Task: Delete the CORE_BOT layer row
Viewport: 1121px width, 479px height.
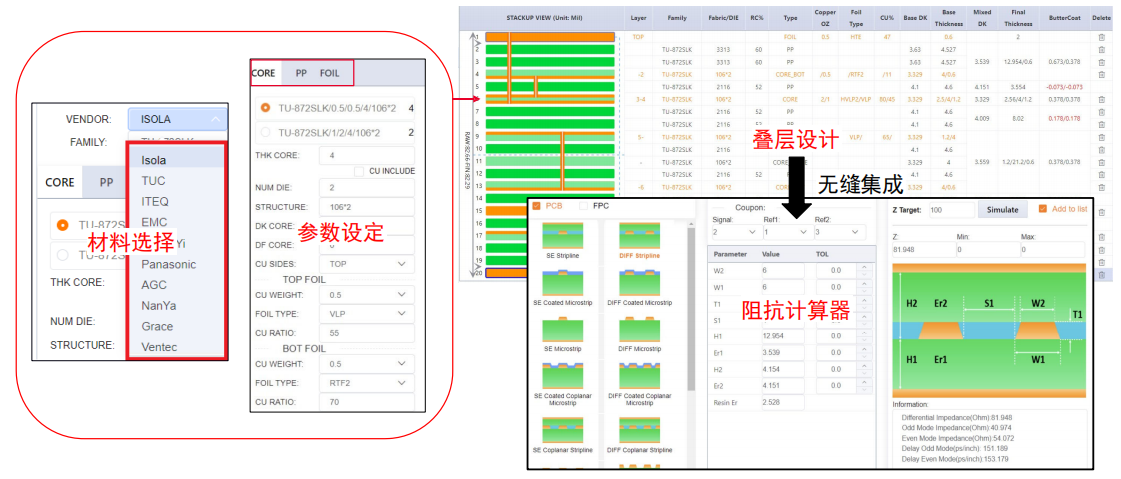Action: [1102, 74]
